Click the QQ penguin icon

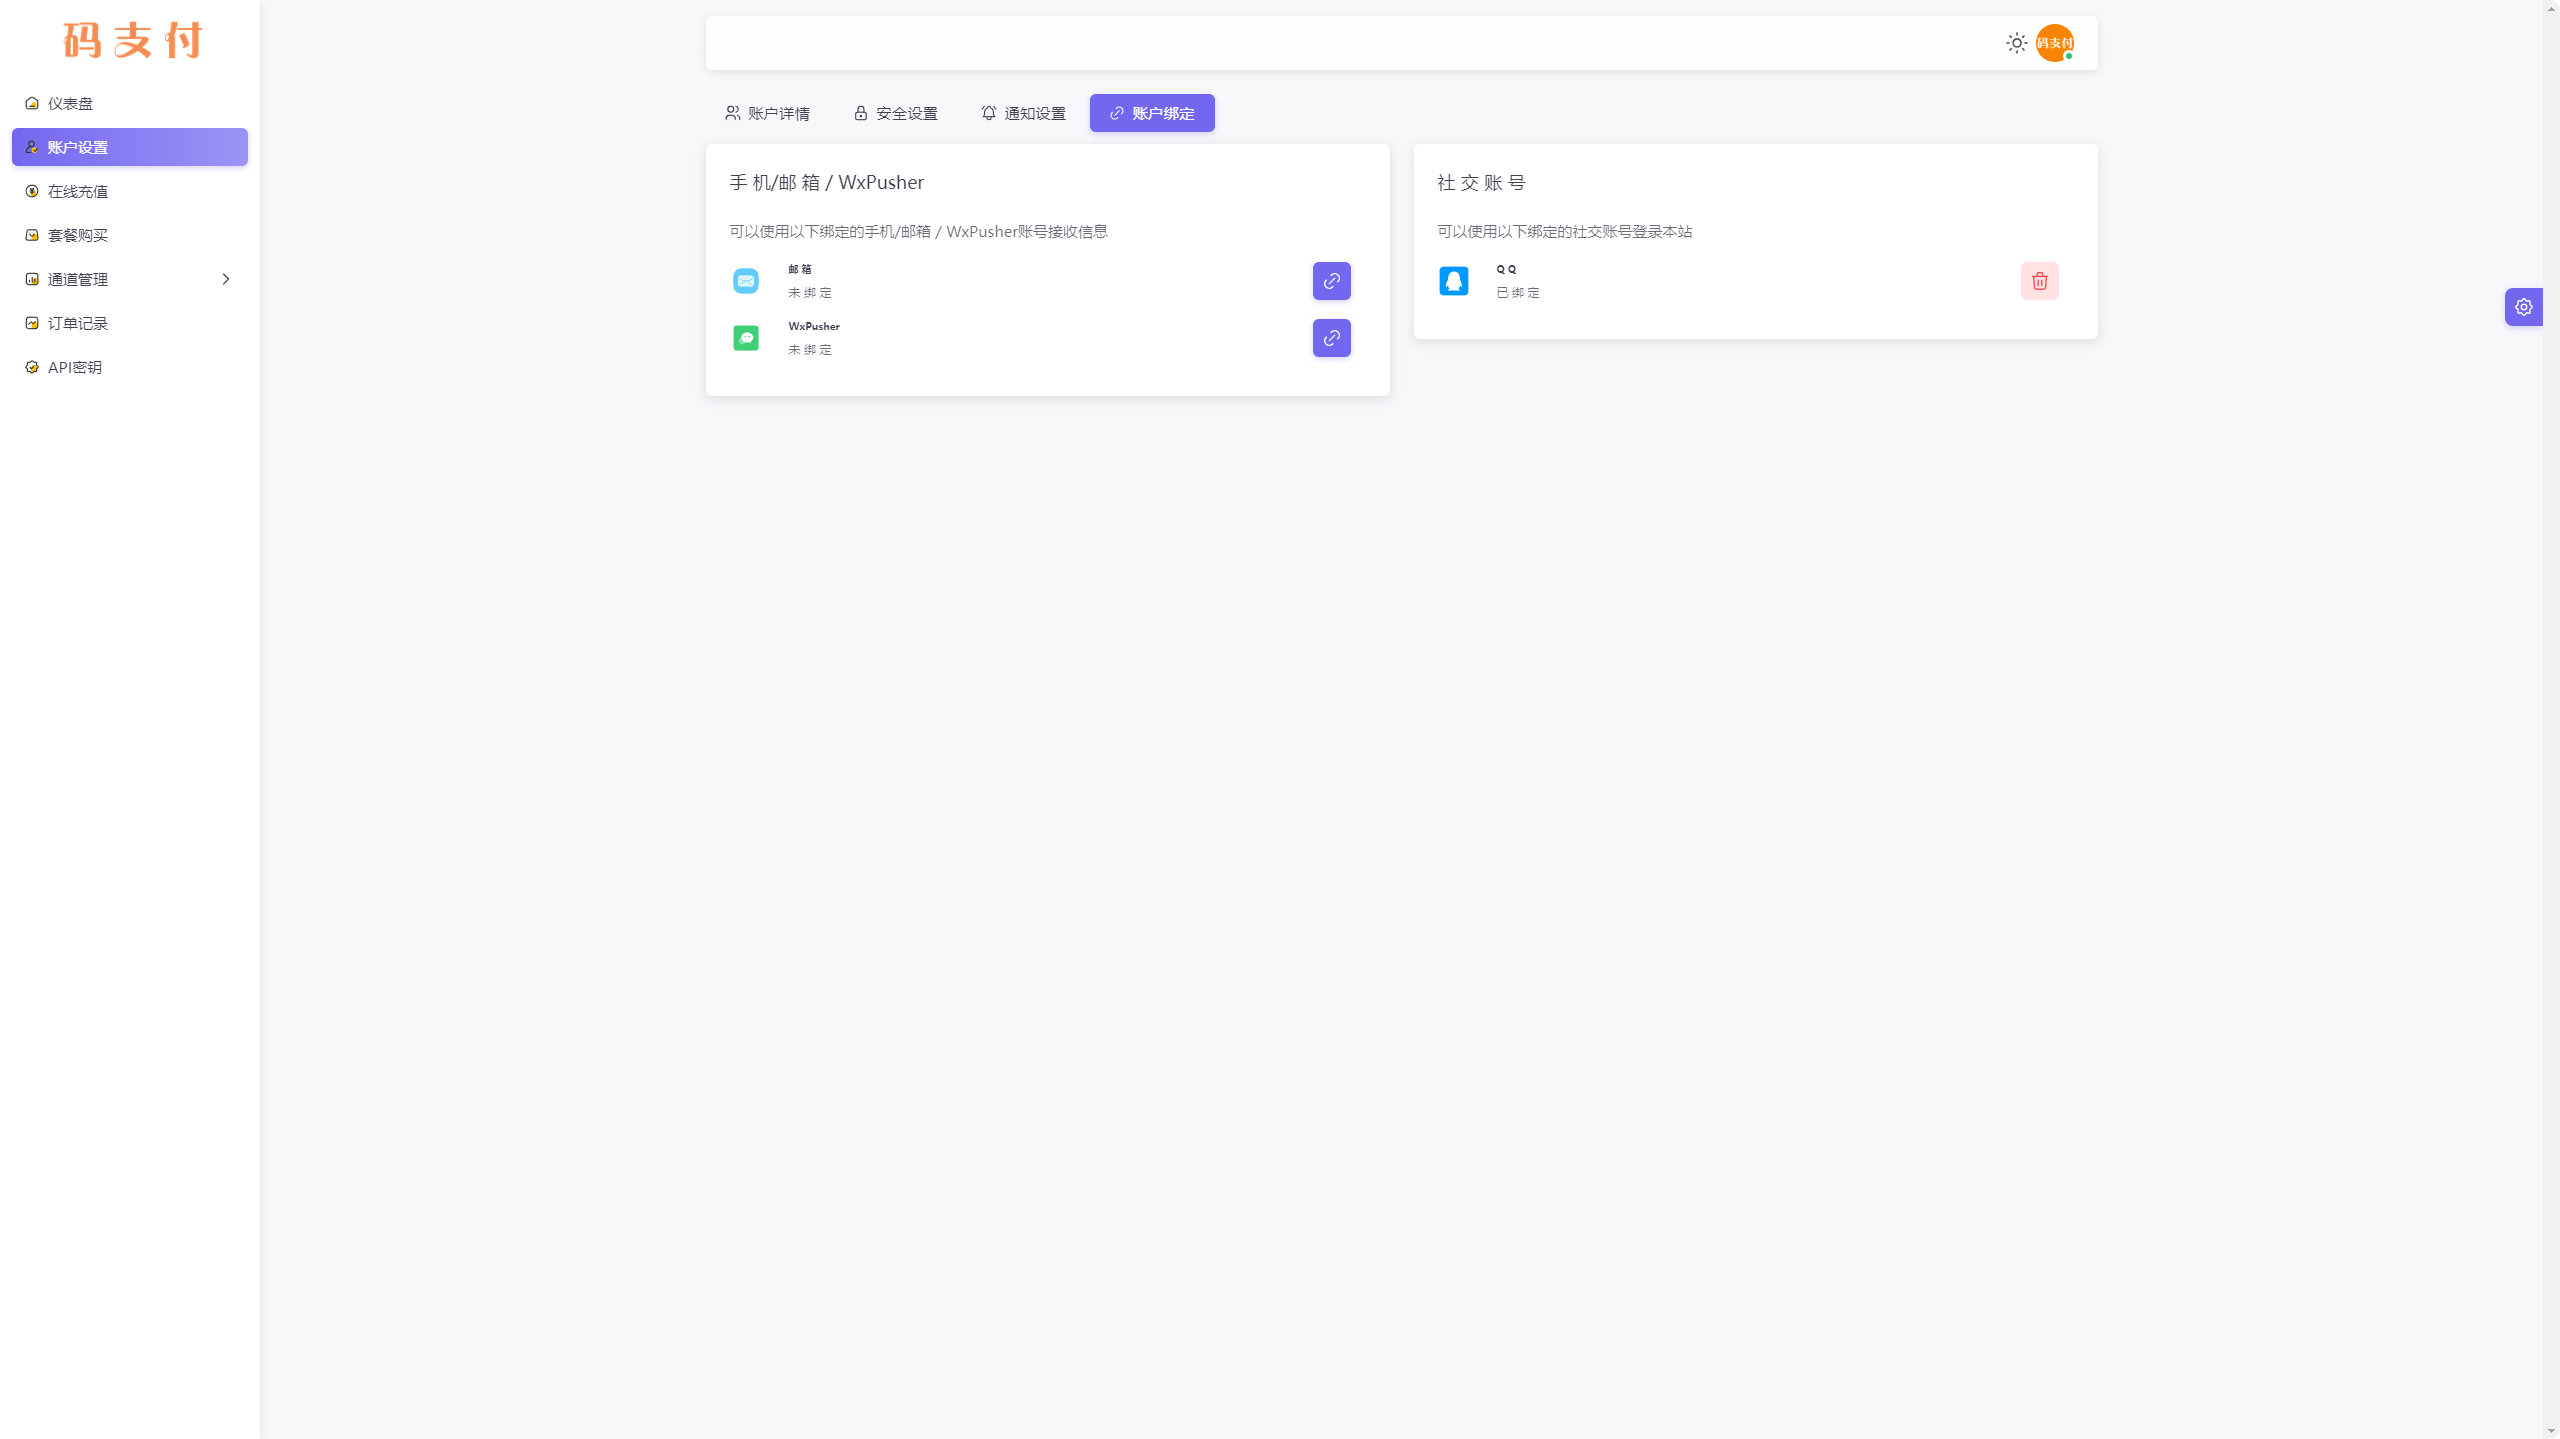coord(1453,281)
